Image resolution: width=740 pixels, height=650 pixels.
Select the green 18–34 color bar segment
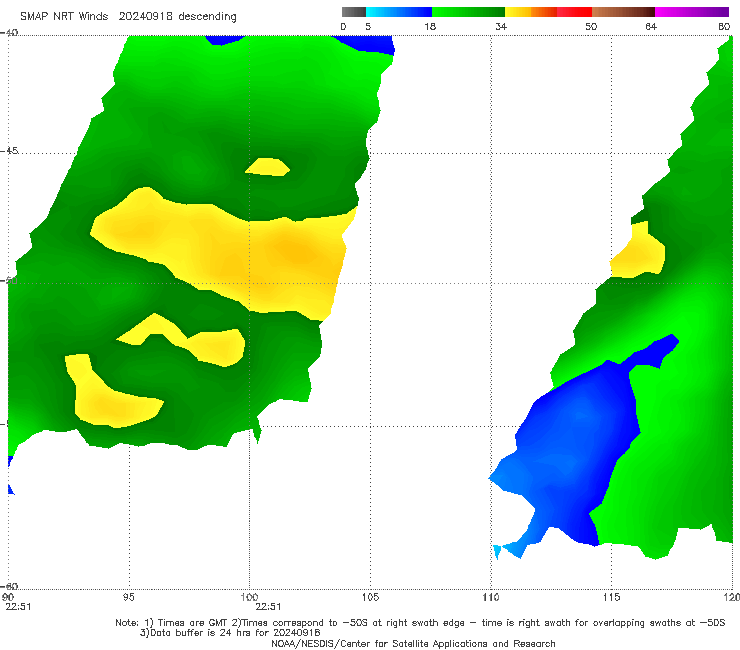[468, 12]
